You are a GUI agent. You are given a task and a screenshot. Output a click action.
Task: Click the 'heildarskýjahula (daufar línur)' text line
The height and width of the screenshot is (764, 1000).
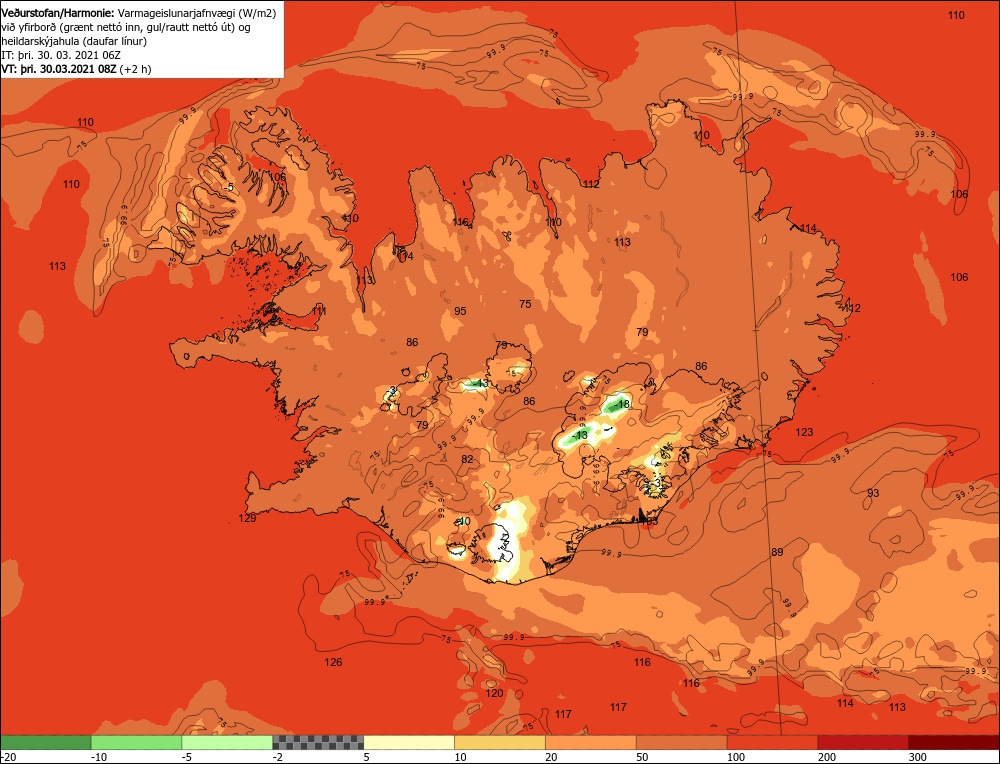point(75,41)
